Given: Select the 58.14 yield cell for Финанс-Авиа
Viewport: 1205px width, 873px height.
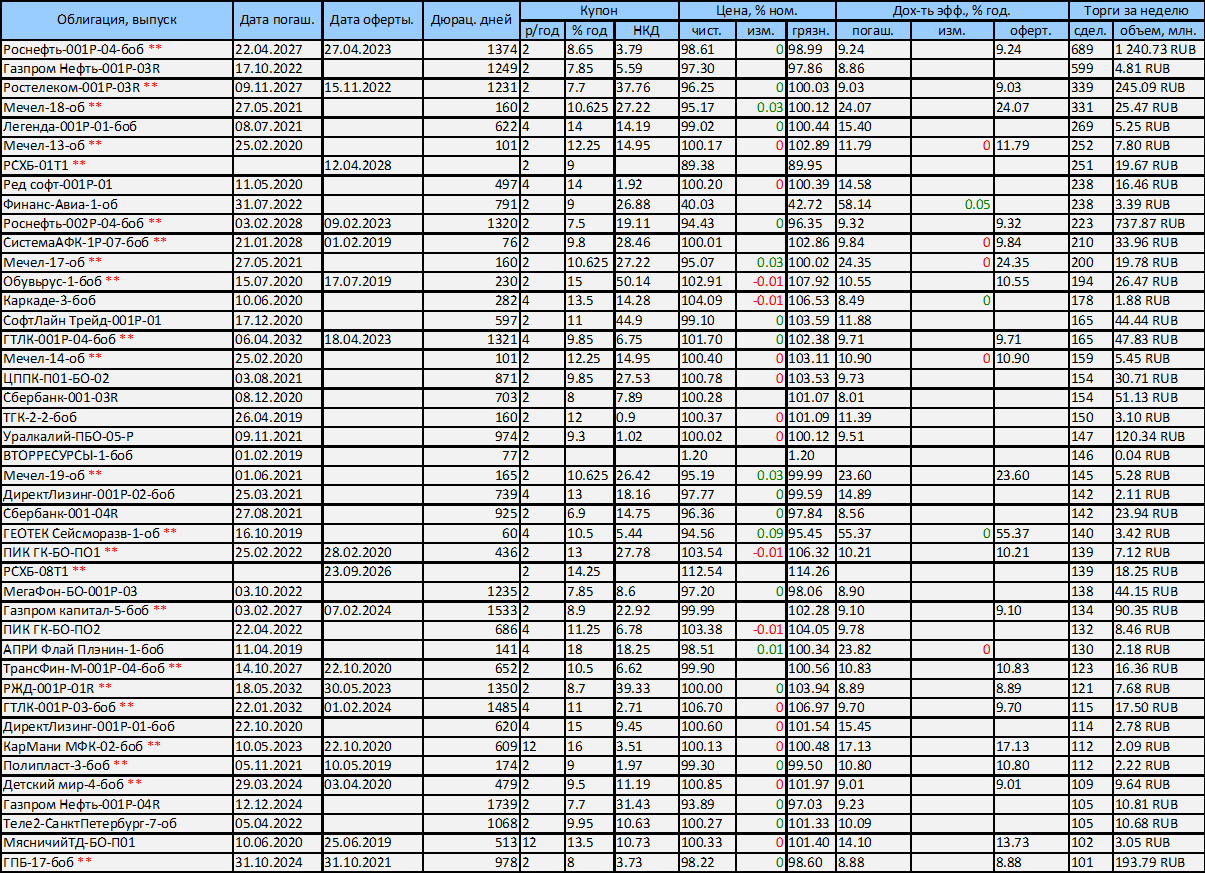Looking at the screenshot, I should 874,204.
